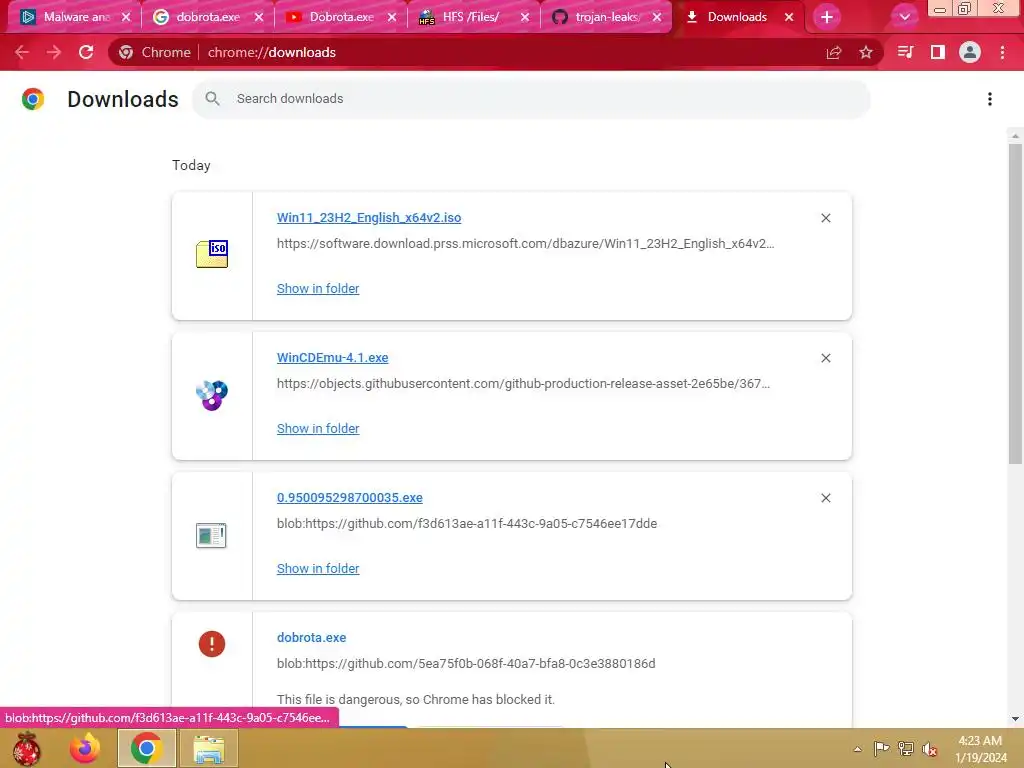The height and width of the screenshot is (768, 1024).
Task: Open the Downloads page more actions menu
Action: click(x=990, y=99)
